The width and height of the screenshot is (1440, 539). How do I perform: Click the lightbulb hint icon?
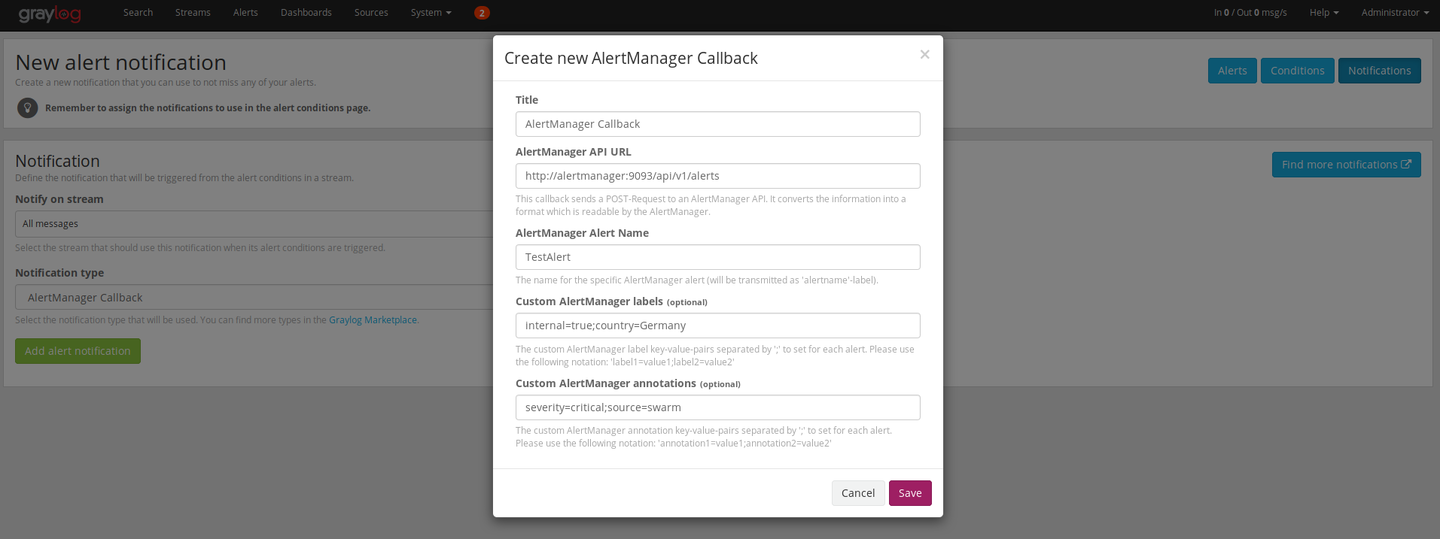[27, 108]
